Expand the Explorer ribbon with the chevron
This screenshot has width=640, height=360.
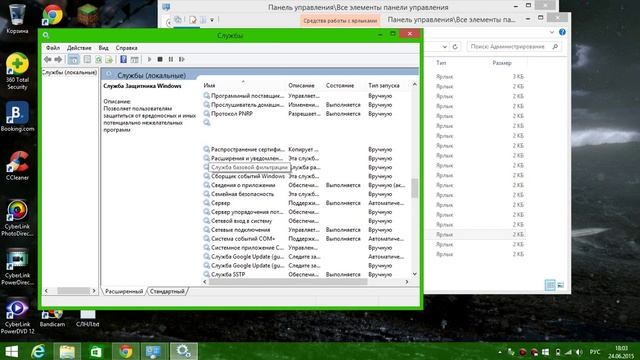(x=552, y=32)
